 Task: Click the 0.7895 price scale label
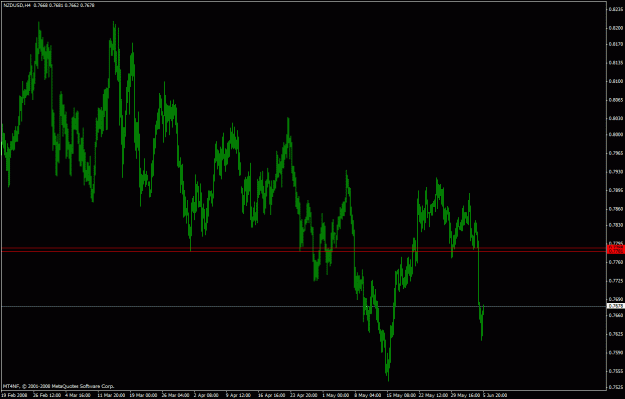[616, 190]
